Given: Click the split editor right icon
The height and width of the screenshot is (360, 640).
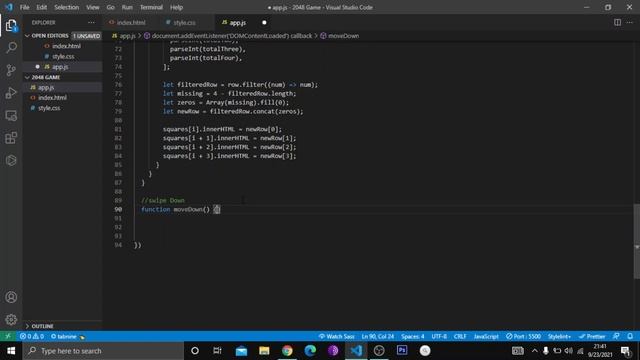Looking at the screenshot, I should click(x=617, y=22).
